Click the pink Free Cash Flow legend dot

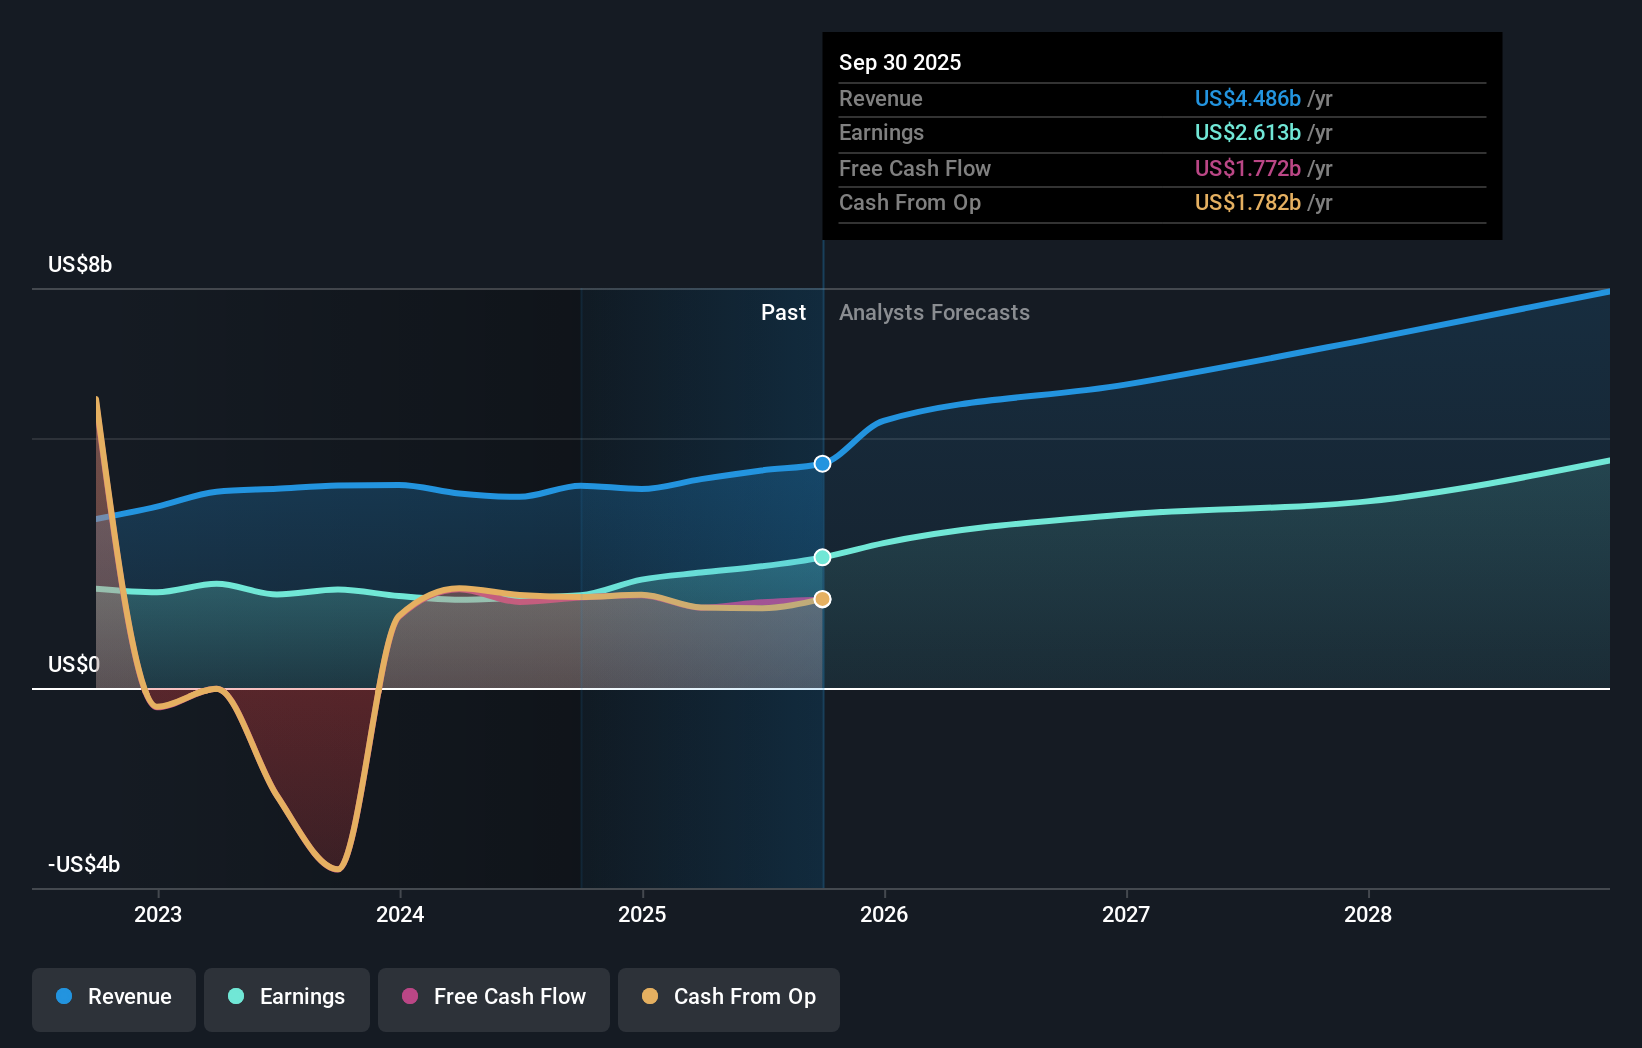click(410, 996)
